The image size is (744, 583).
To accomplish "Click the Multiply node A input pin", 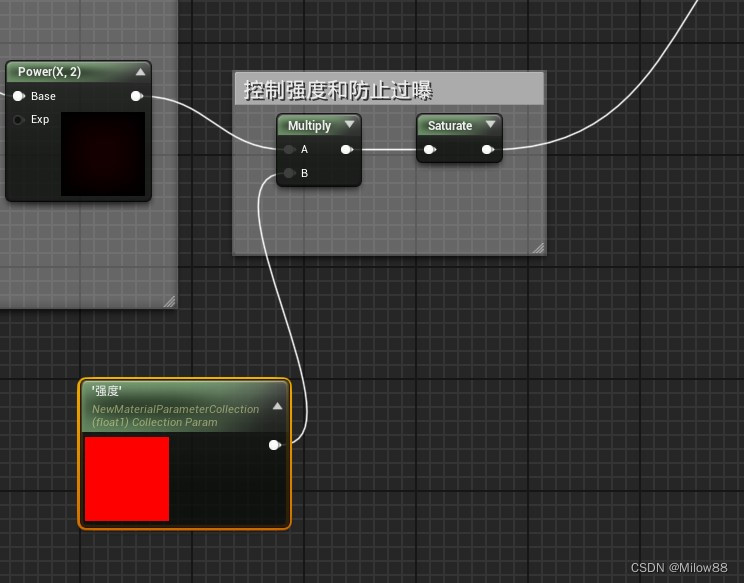I will [x=289, y=150].
